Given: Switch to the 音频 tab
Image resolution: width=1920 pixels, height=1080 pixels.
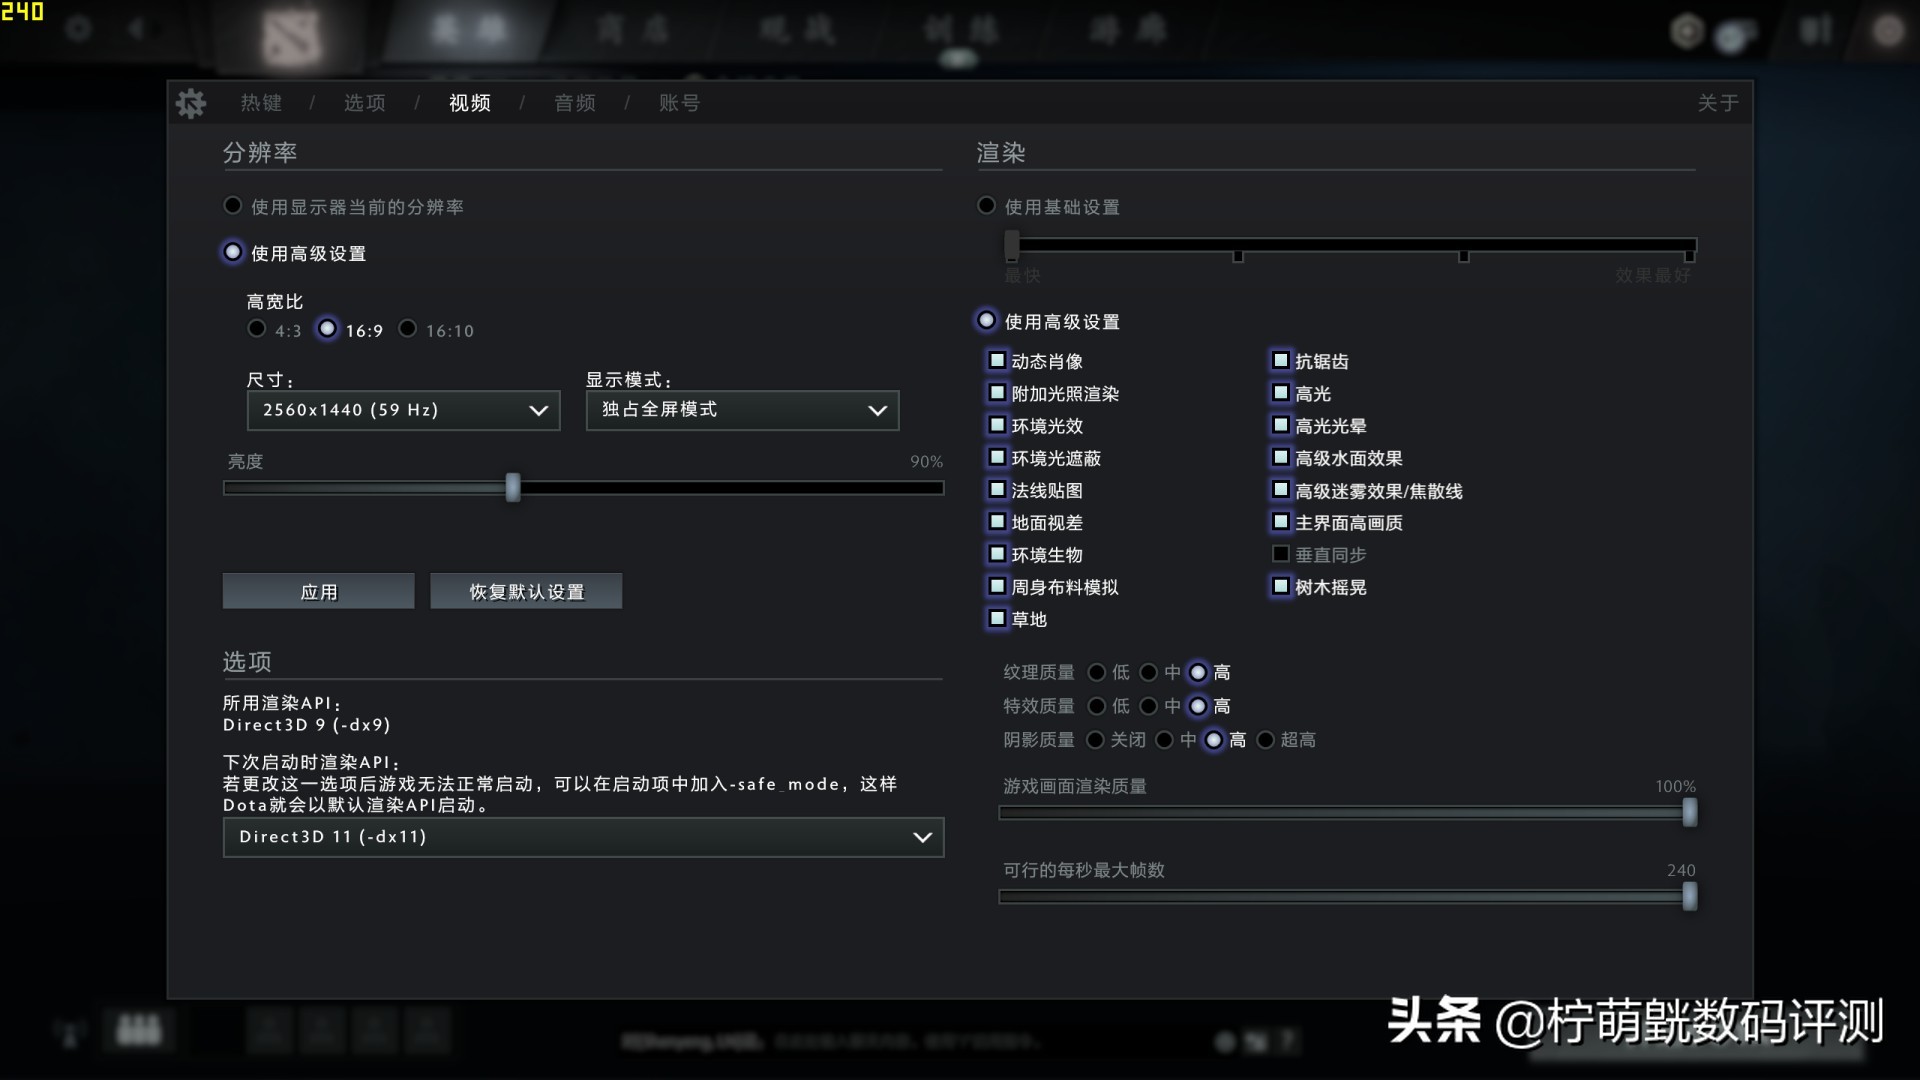Looking at the screenshot, I should (x=575, y=102).
